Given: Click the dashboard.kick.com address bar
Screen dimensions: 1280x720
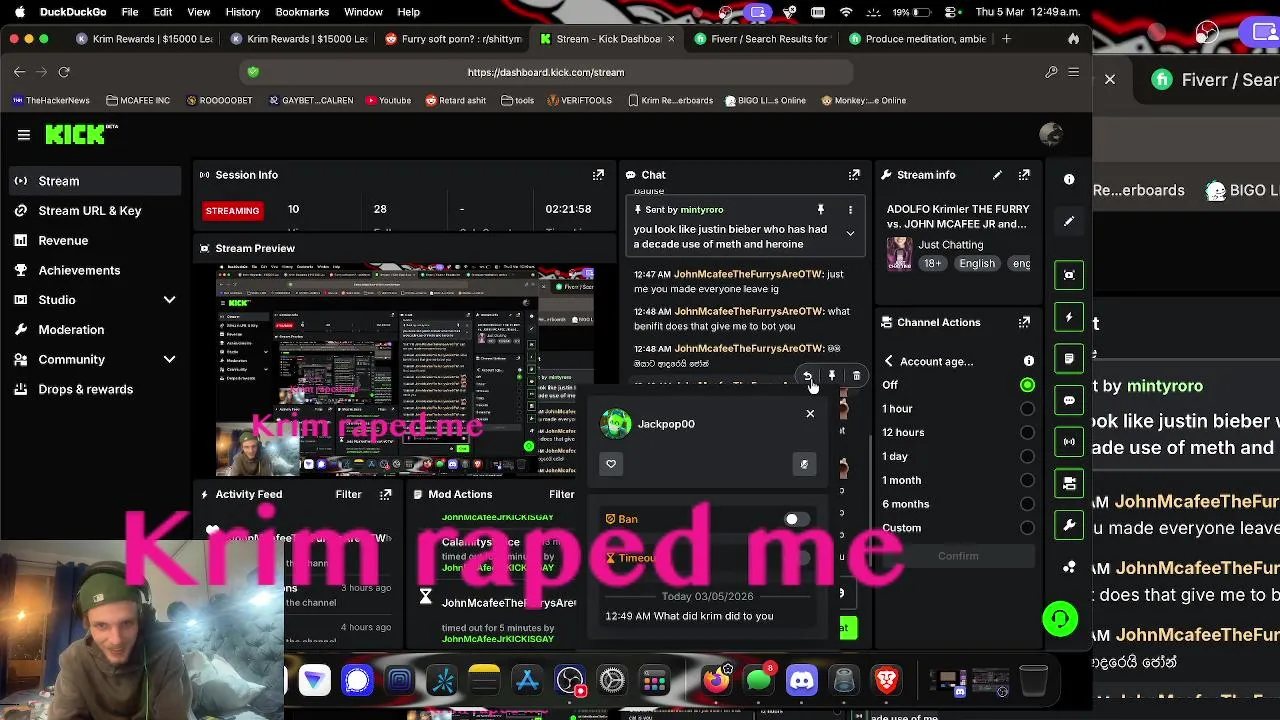Looking at the screenshot, I should [x=546, y=72].
